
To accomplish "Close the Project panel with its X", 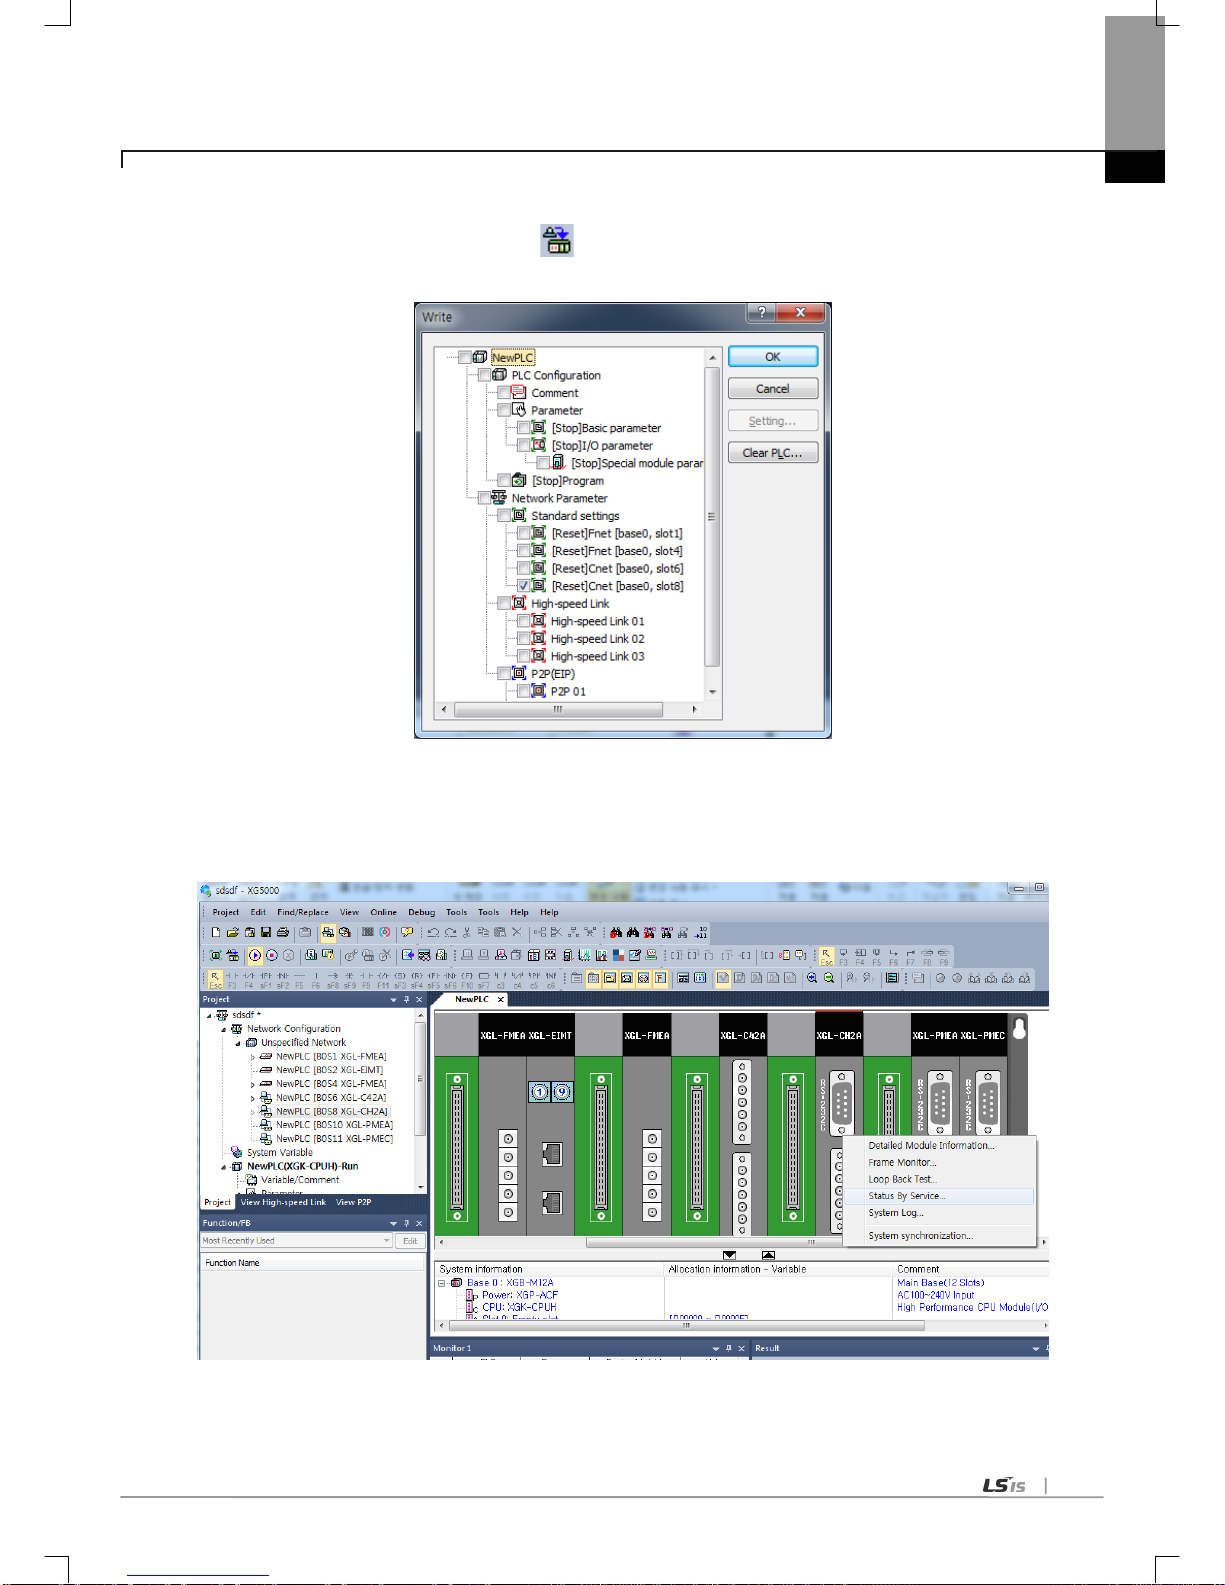I will (420, 1000).
